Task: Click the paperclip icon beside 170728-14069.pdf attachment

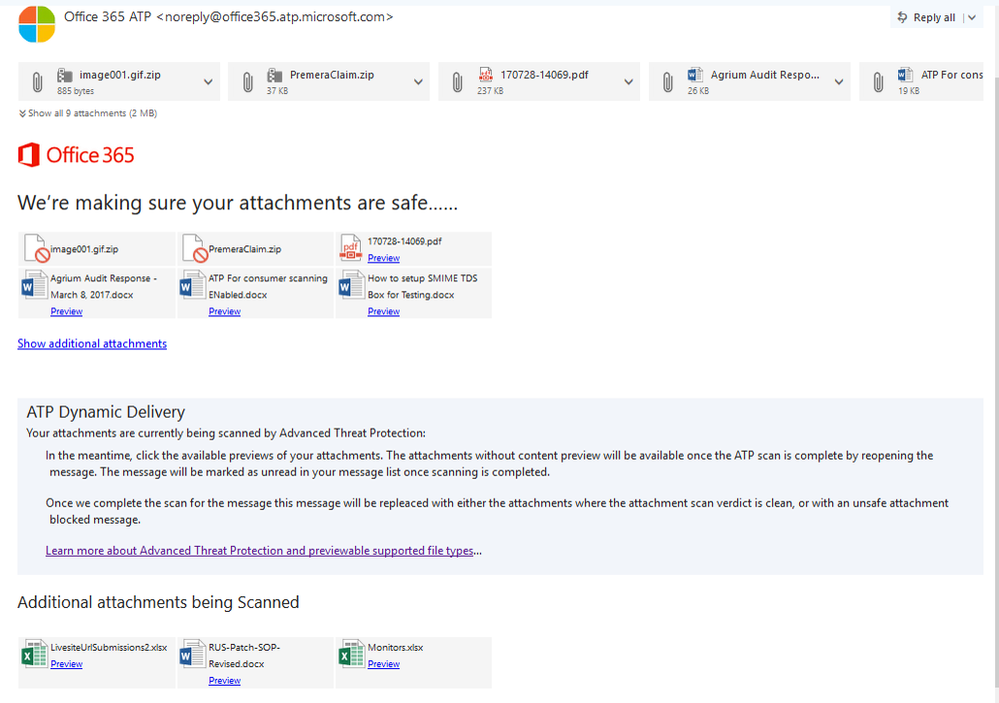Action: (x=457, y=82)
